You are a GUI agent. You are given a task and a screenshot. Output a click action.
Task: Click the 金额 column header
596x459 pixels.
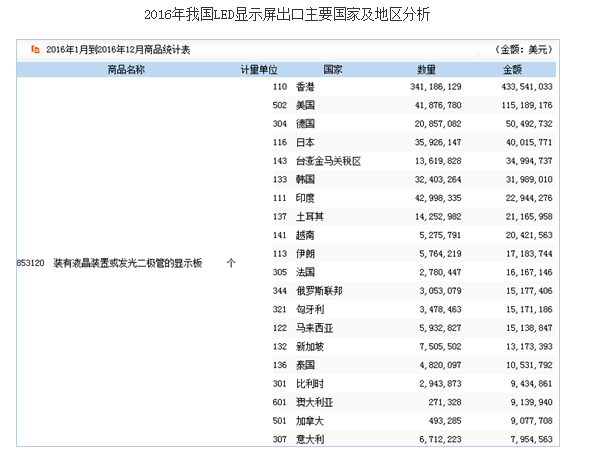512,70
